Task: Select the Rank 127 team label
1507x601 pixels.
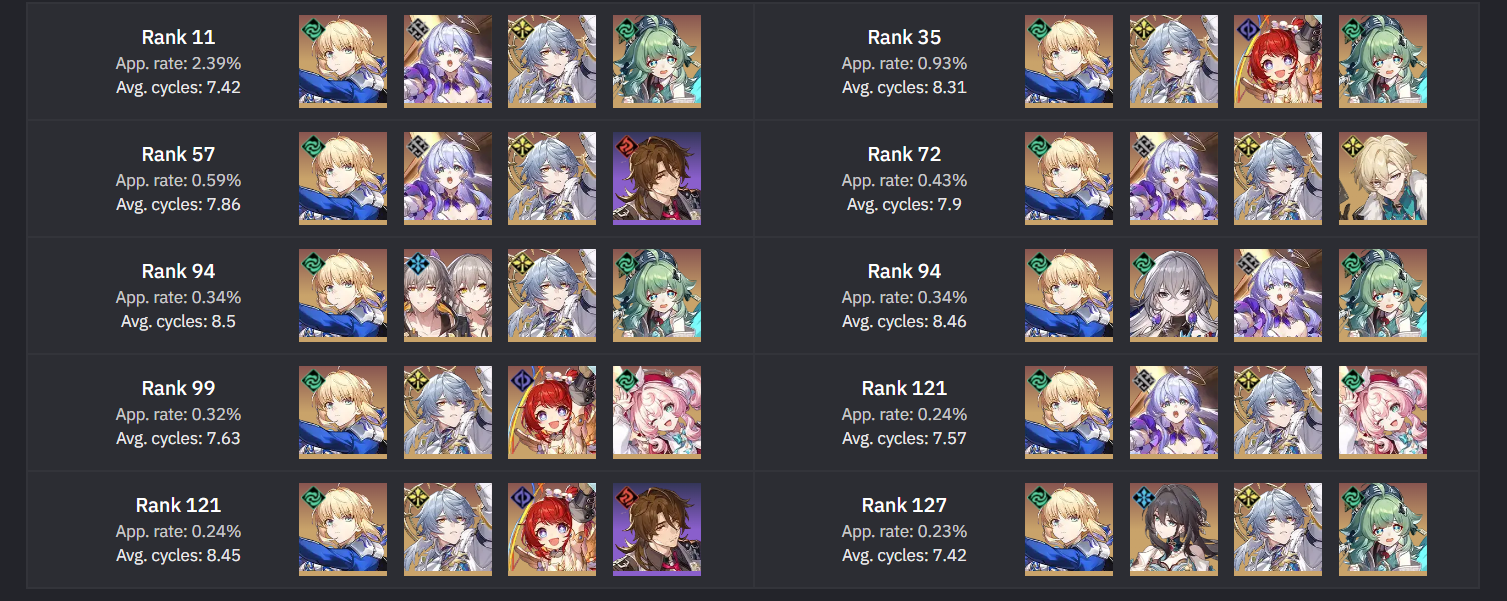Action: (904, 505)
